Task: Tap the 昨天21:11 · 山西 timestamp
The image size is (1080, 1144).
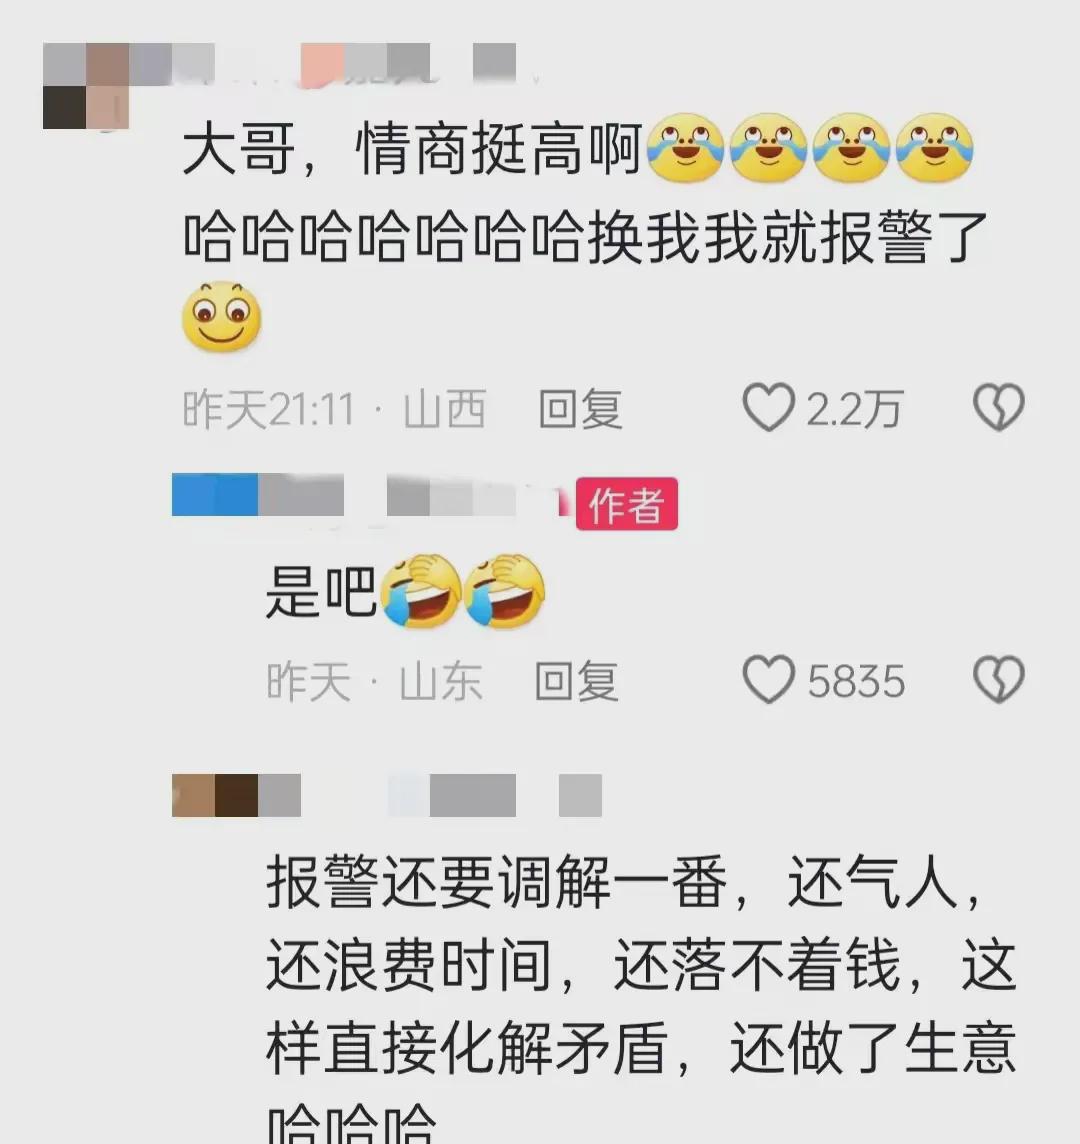Action: coord(334,409)
